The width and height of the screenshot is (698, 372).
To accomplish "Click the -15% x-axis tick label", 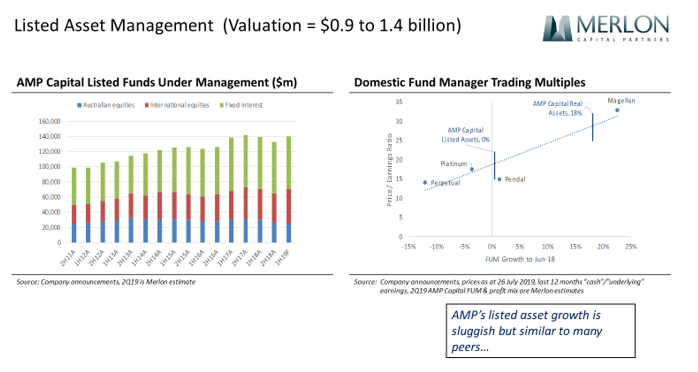I will (x=409, y=247).
